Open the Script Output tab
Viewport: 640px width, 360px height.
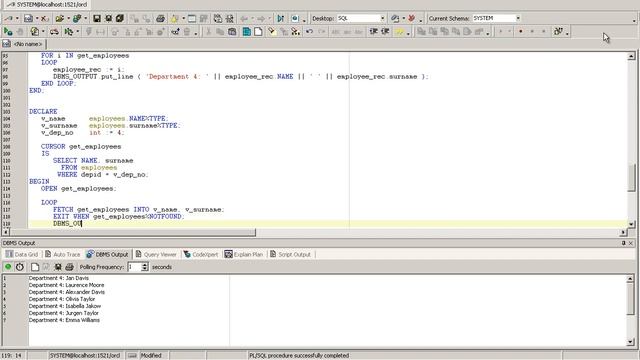pos(290,254)
